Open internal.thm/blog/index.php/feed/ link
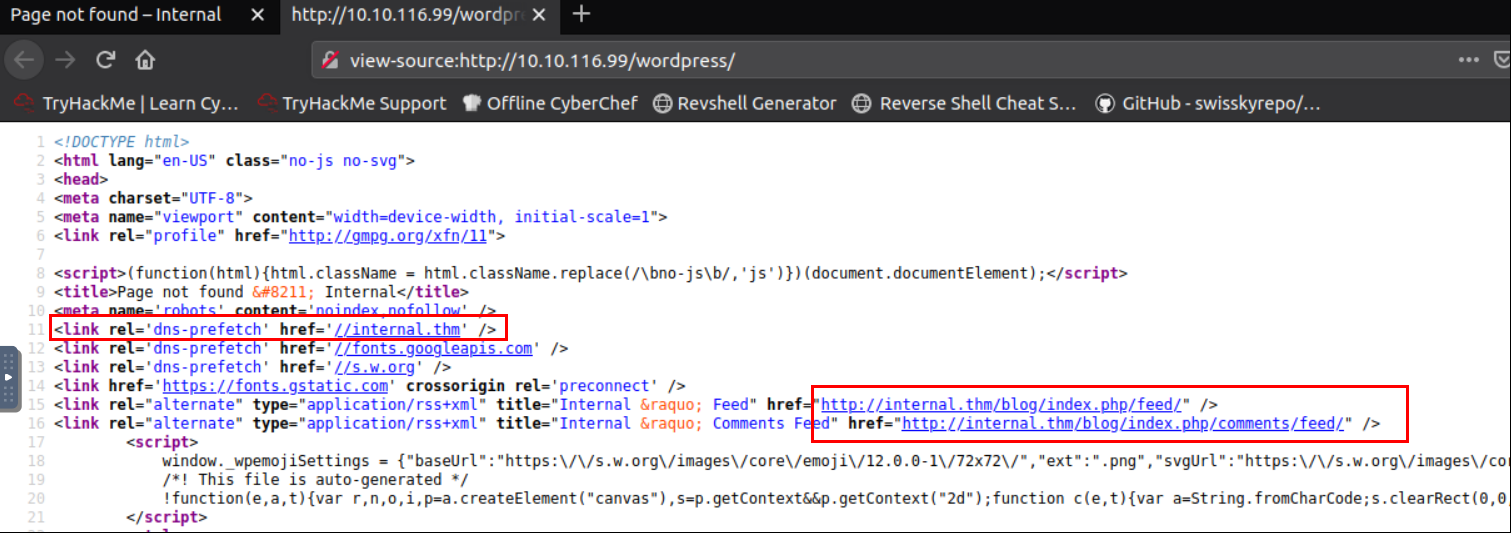The image size is (1511, 533). pos(1002,404)
